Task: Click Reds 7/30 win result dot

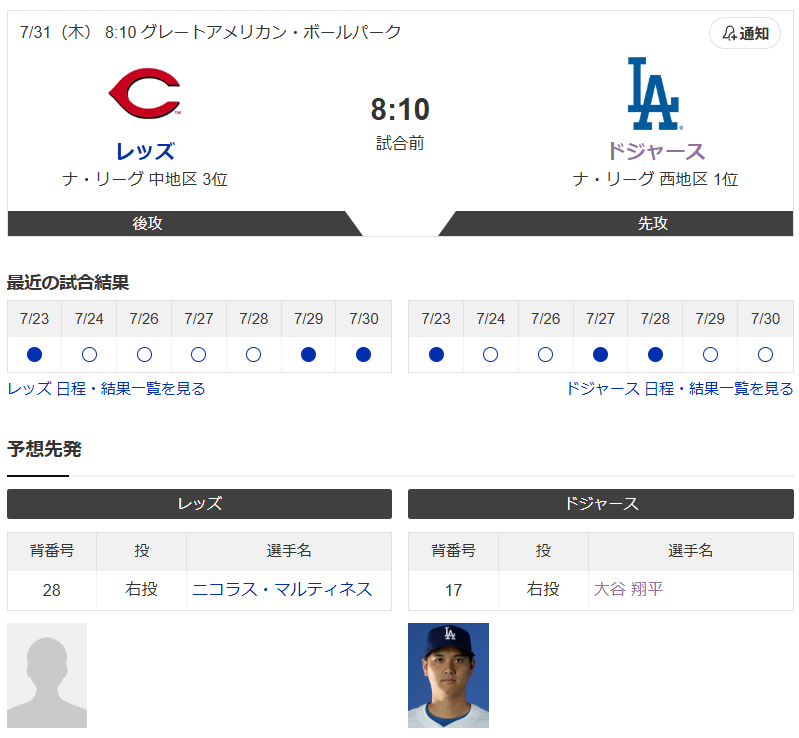Action: tap(363, 354)
